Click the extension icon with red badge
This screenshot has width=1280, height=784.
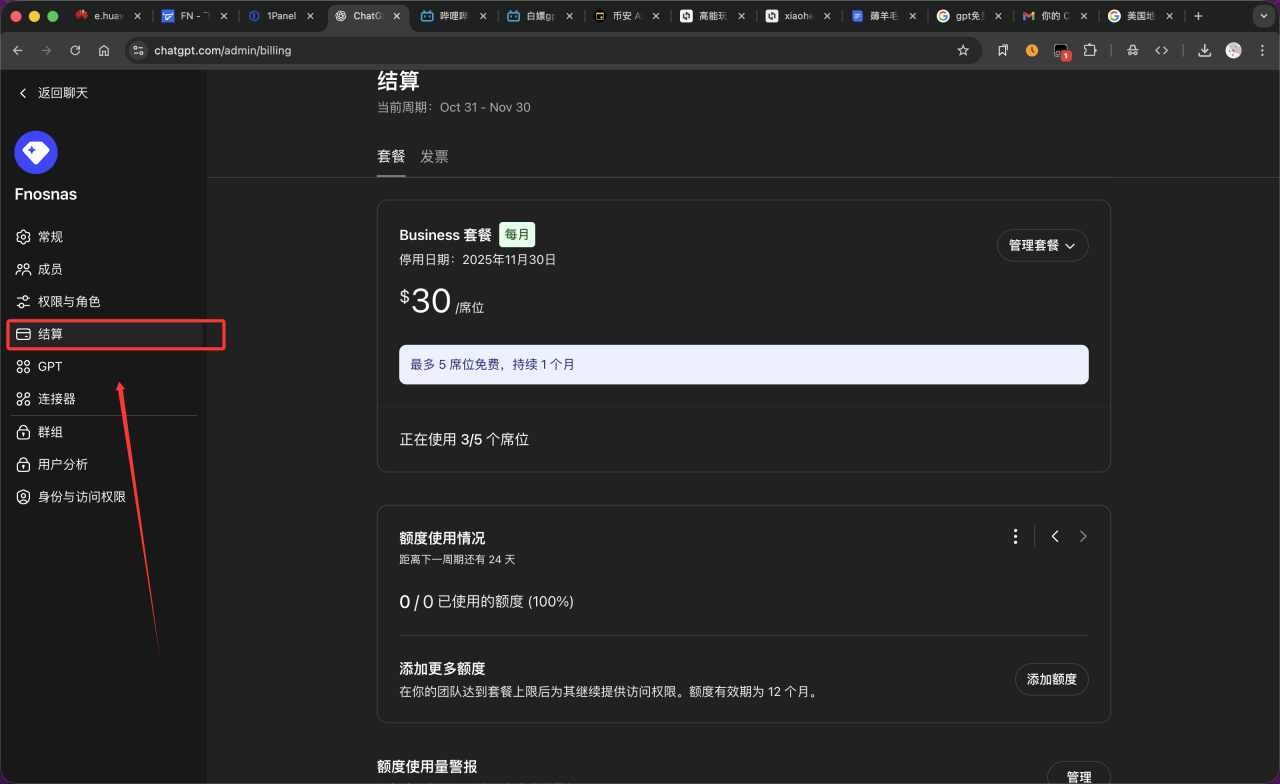pos(1061,51)
